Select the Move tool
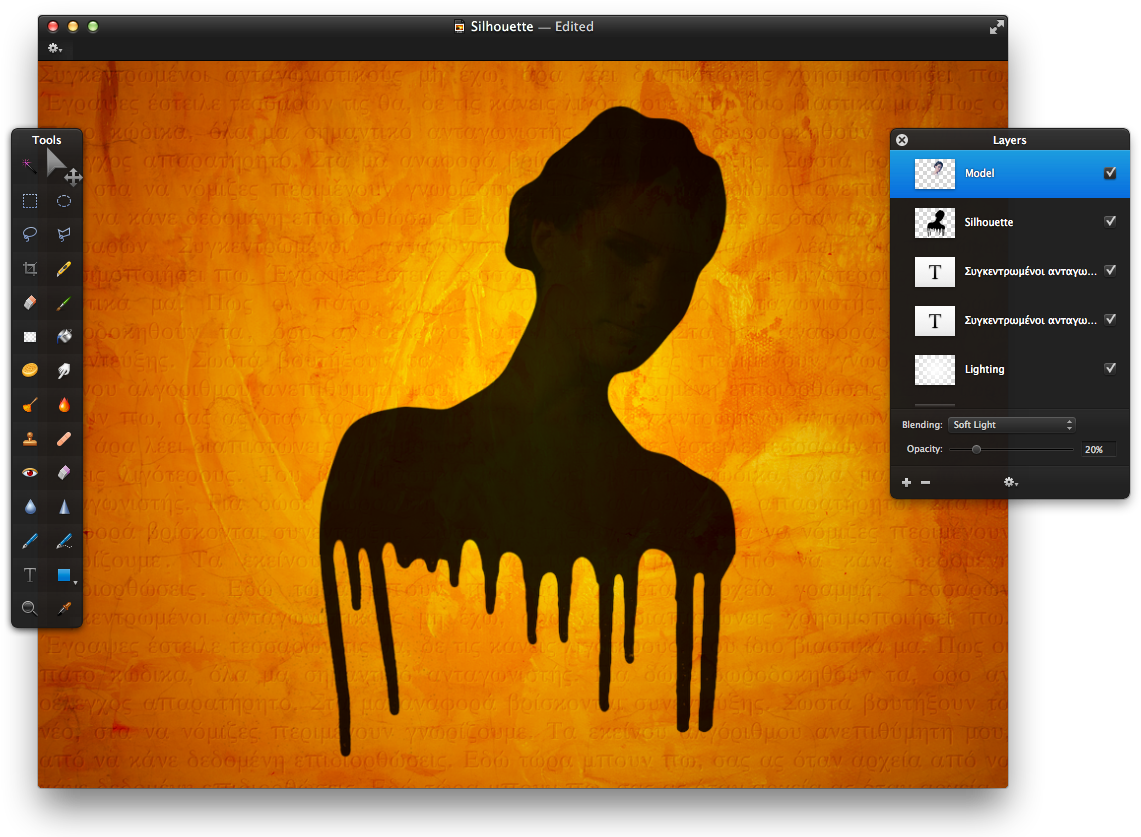The height and width of the screenshot is (837, 1141). [70, 177]
